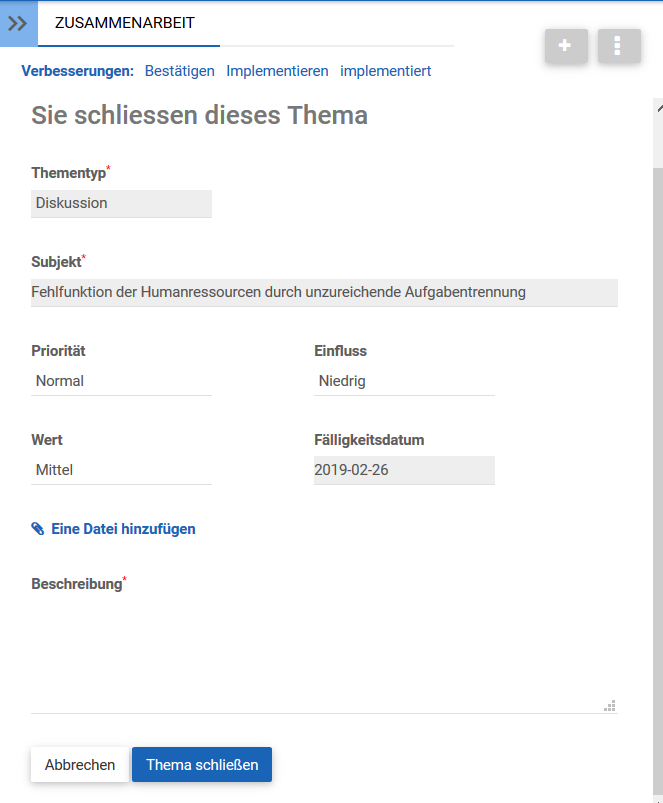Open the Einfluss dropdown set to Niedrig

(404, 381)
